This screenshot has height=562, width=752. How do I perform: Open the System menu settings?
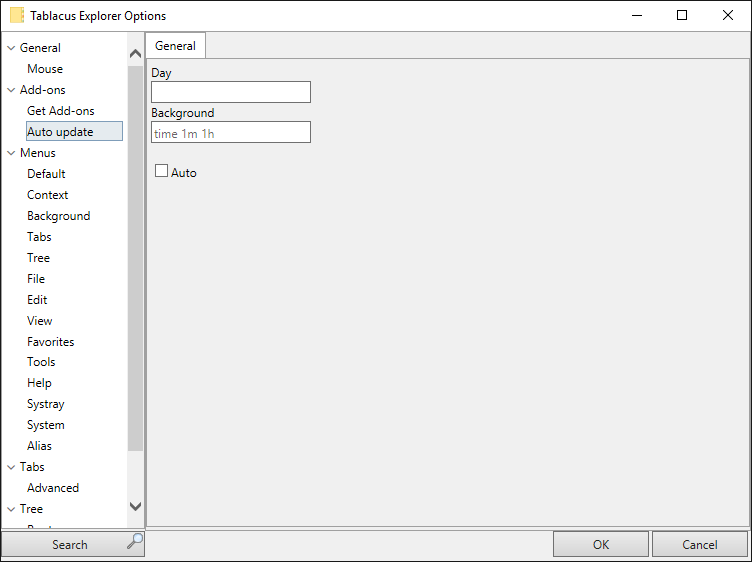pos(46,425)
